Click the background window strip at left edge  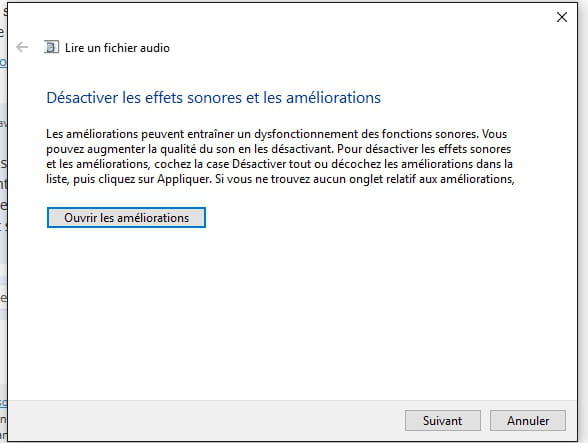pos(3,225)
